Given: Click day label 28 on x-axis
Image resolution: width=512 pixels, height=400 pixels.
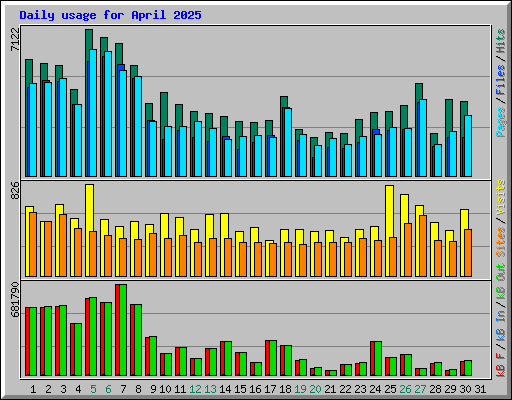Looking at the screenshot, I should pos(435,389).
